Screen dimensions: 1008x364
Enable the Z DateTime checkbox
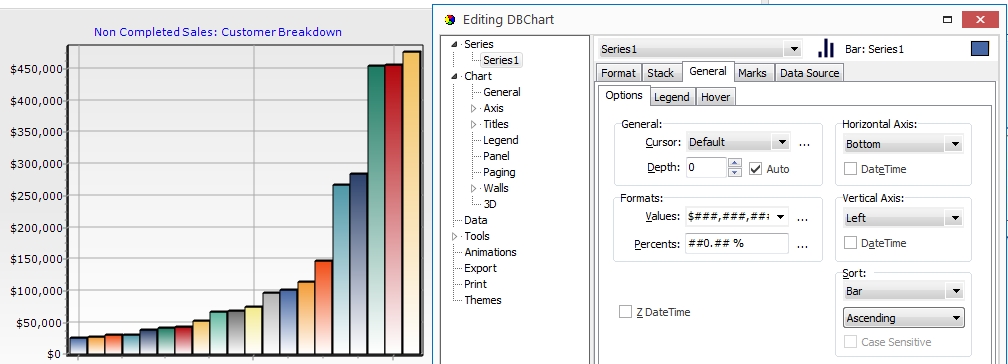625,312
